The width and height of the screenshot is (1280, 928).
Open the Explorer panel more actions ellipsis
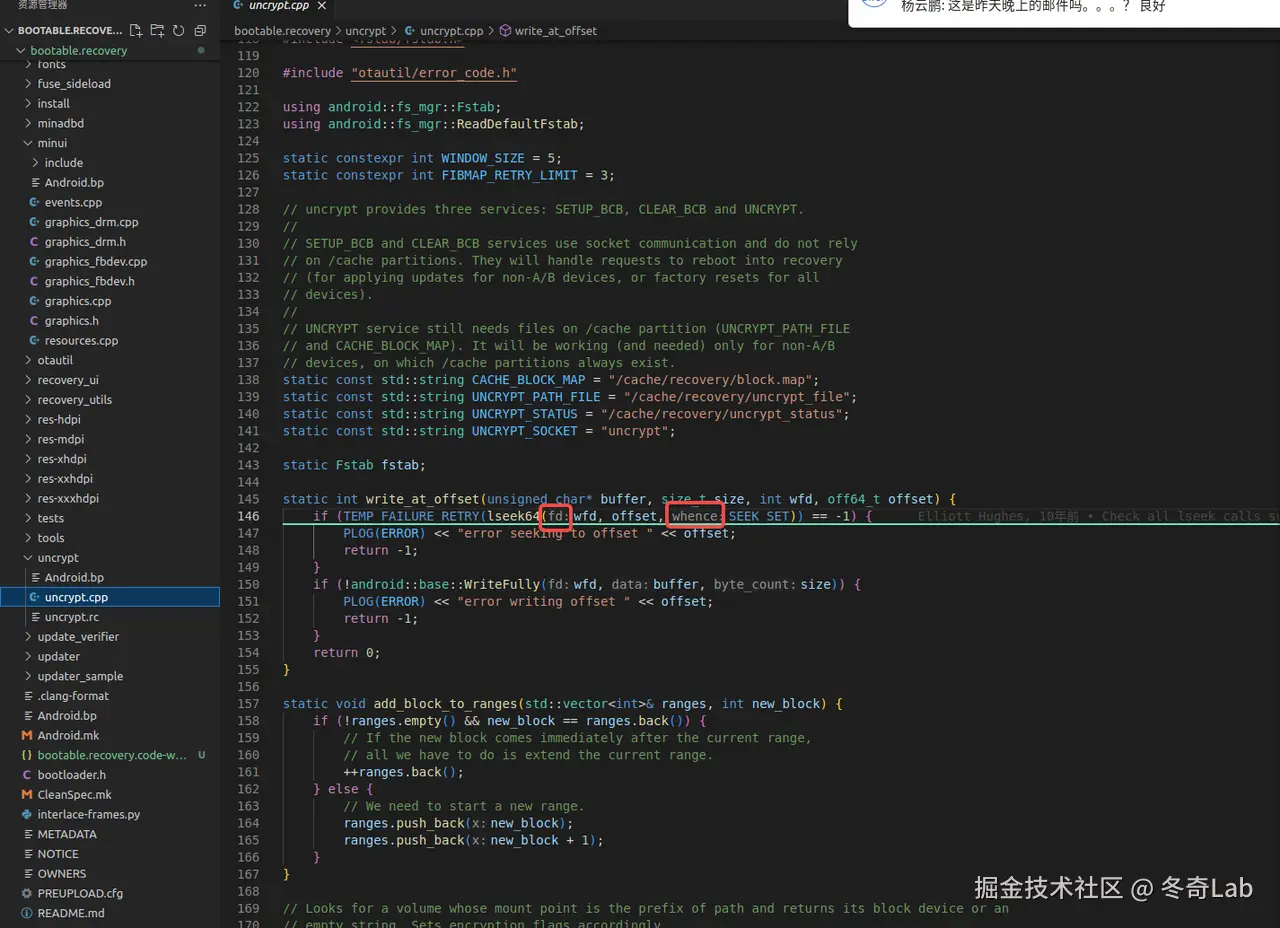pos(199,6)
